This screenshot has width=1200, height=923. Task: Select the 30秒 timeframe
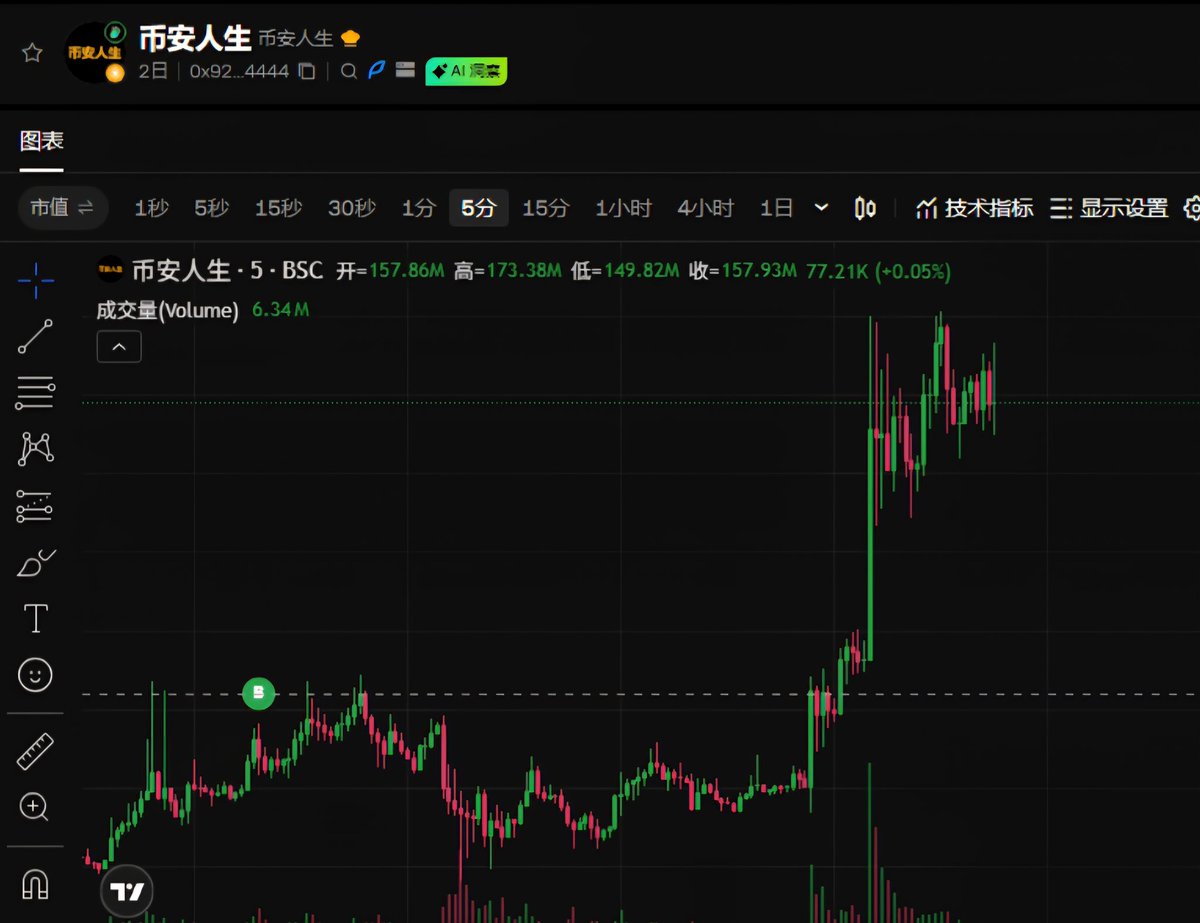click(352, 208)
